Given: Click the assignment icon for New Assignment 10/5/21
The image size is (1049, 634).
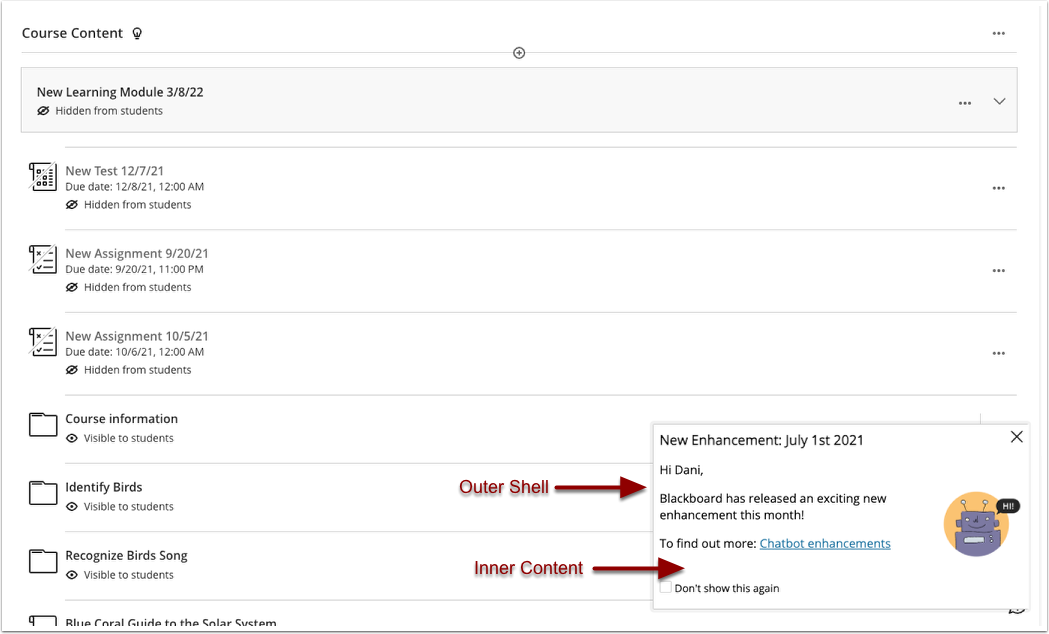Looking at the screenshot, I should click(x=42, y=342).
